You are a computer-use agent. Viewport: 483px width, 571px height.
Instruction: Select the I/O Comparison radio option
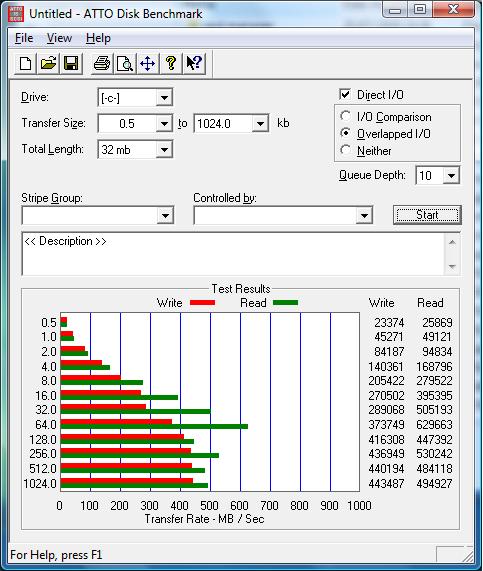click(x=345, y=117)
